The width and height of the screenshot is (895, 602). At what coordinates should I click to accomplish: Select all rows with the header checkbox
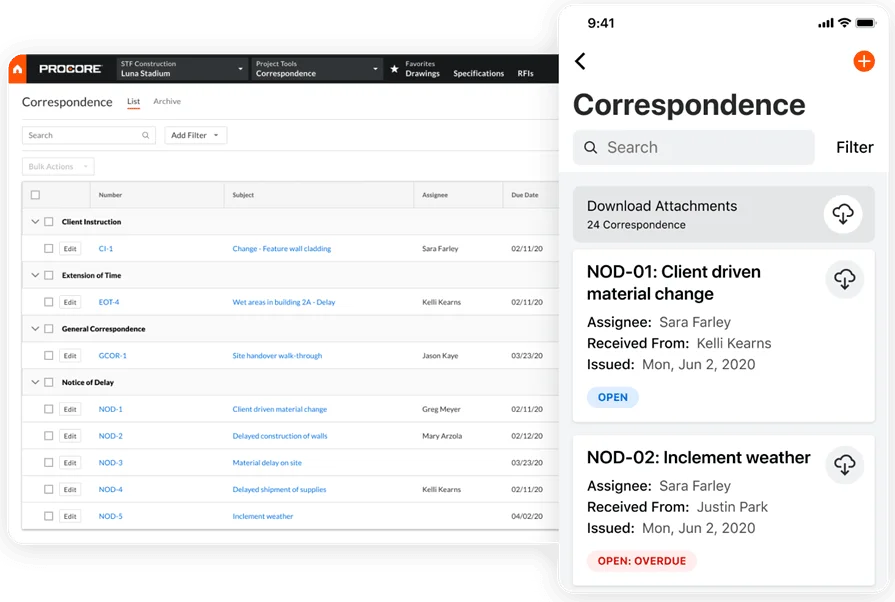point(37,195)
